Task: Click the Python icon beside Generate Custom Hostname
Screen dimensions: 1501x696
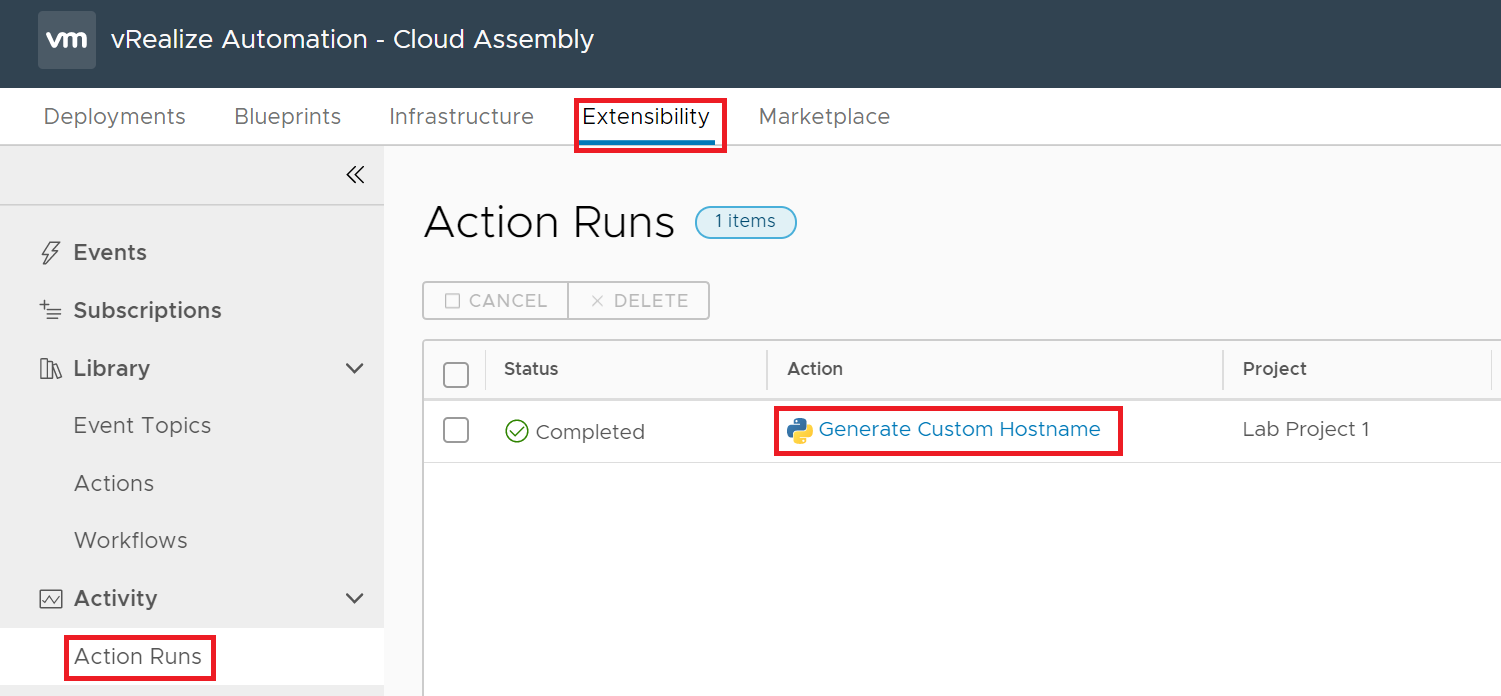Action: (x=799, y=430)
